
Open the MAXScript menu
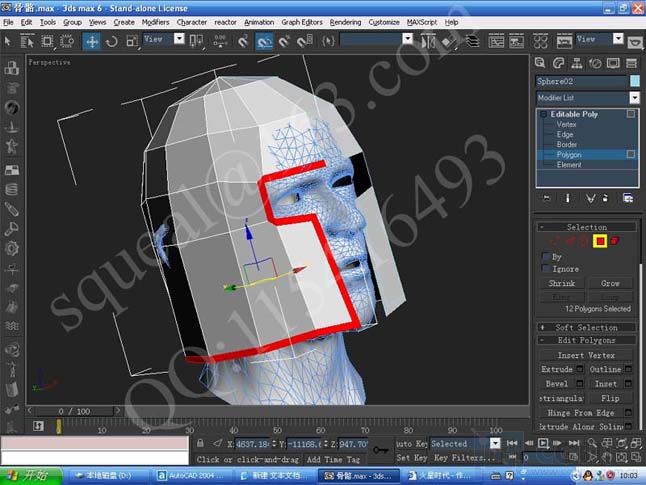coord(422,22)
